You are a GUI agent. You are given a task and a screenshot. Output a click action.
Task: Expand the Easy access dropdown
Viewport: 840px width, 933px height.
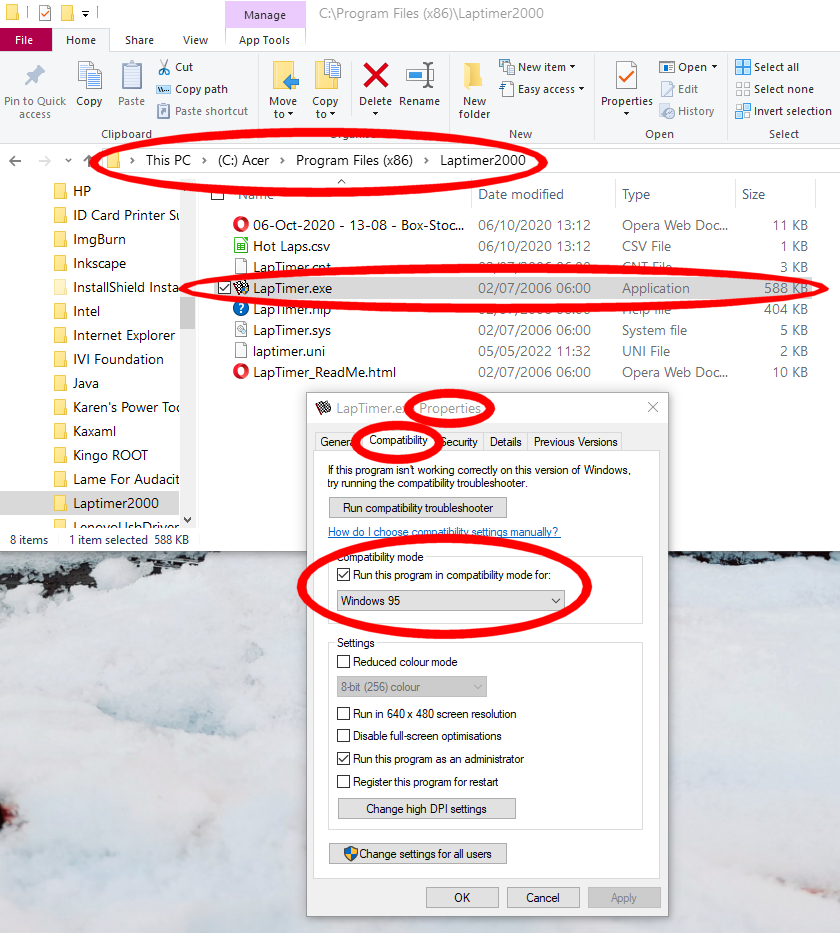546,89
